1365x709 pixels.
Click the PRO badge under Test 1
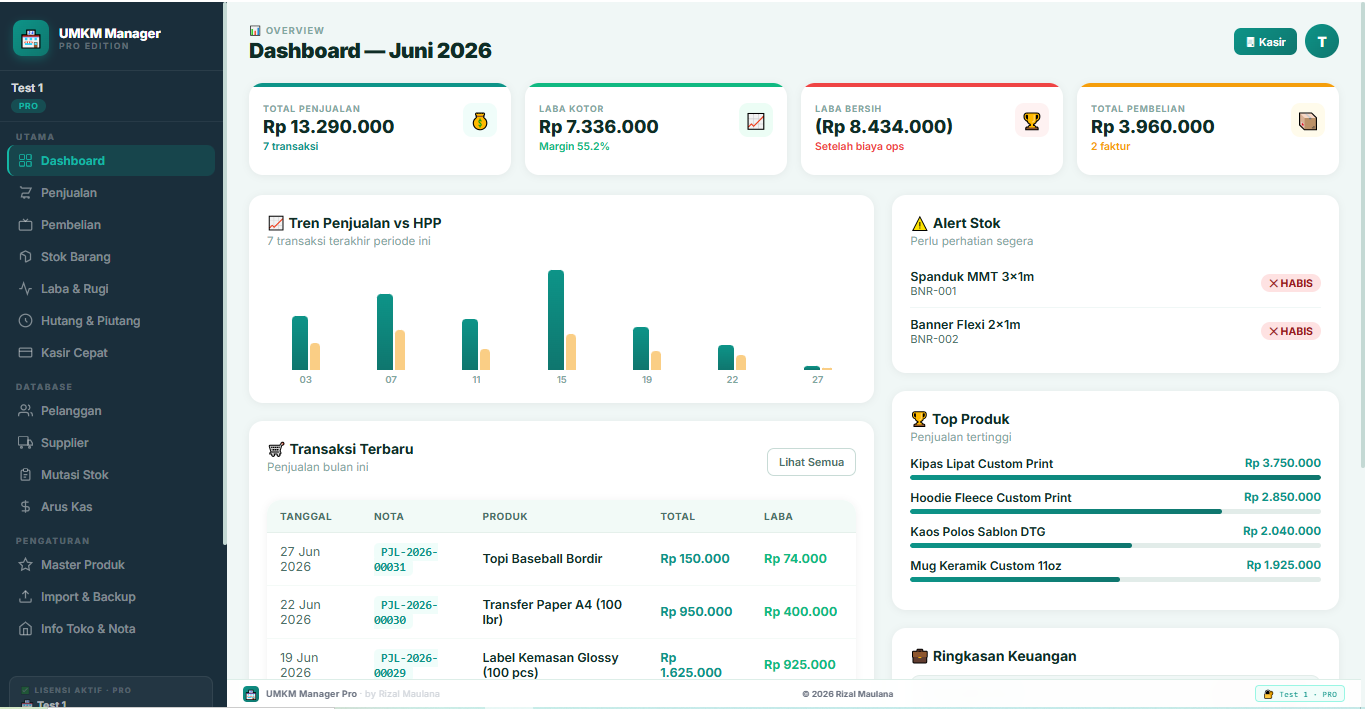[x=28, y=106]
